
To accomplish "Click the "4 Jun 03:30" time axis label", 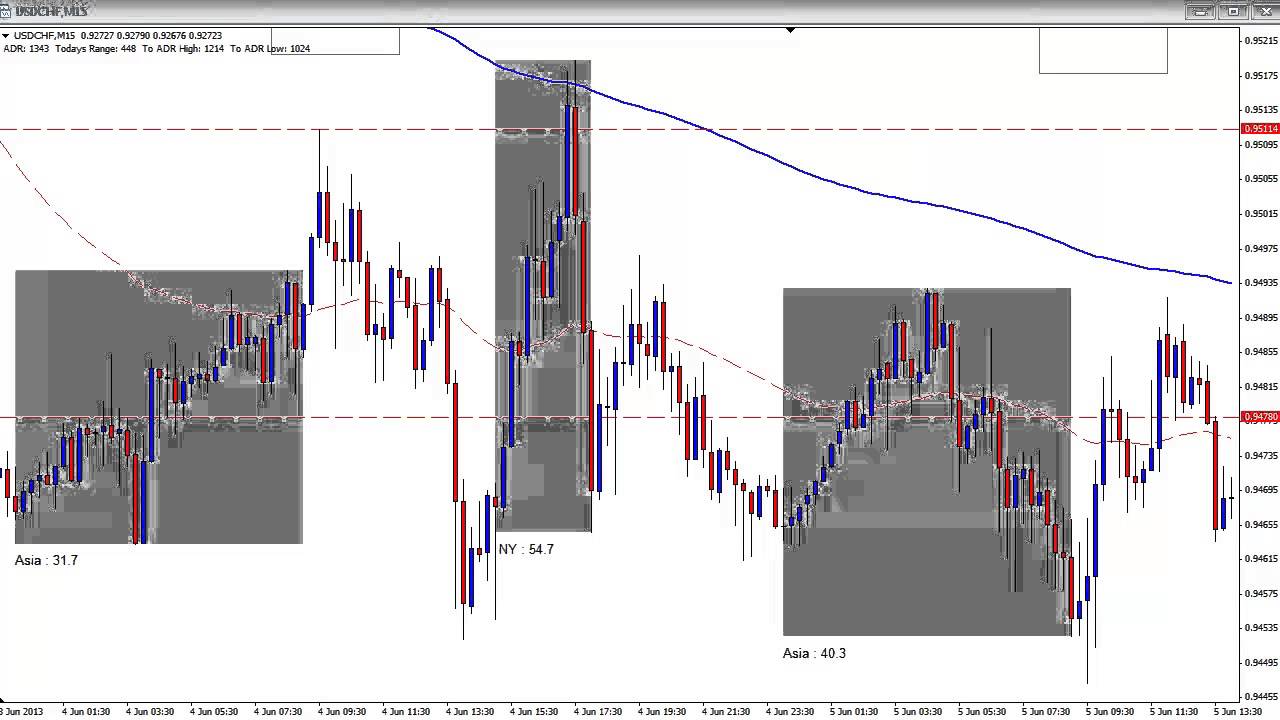I will (x=150, y=712).
